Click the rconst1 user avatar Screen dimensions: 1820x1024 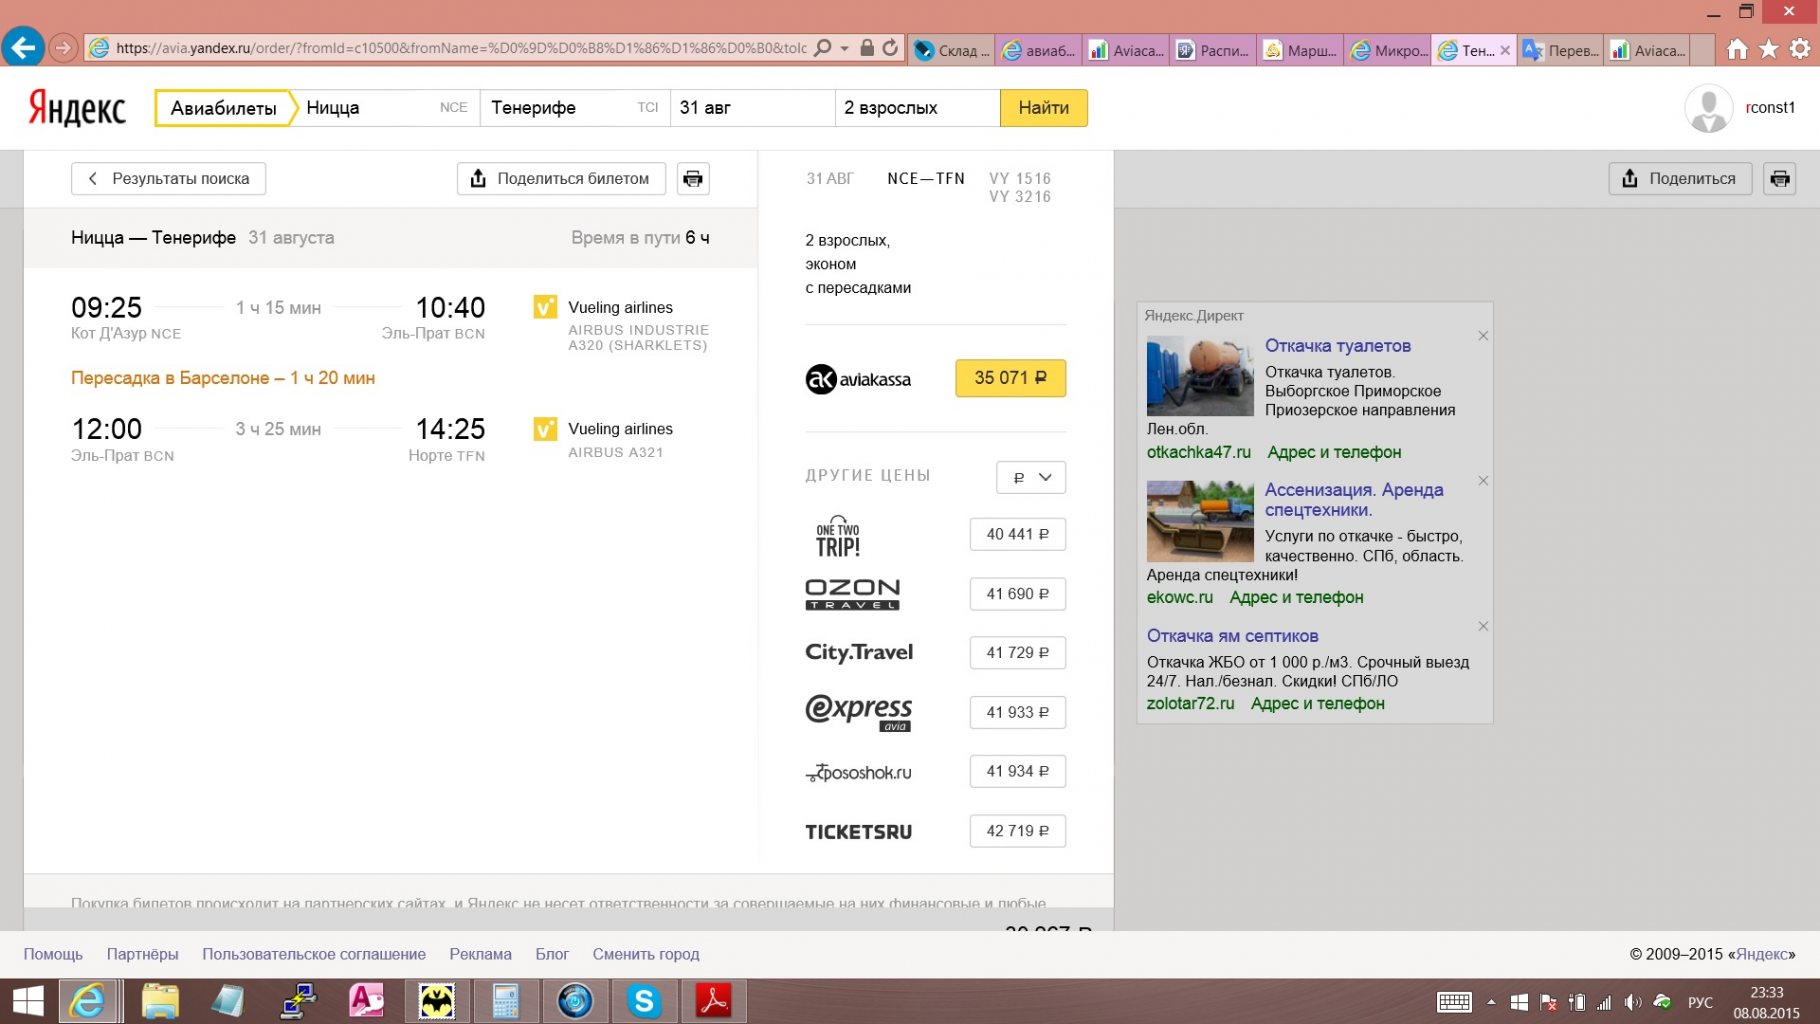coord(1709,108)
